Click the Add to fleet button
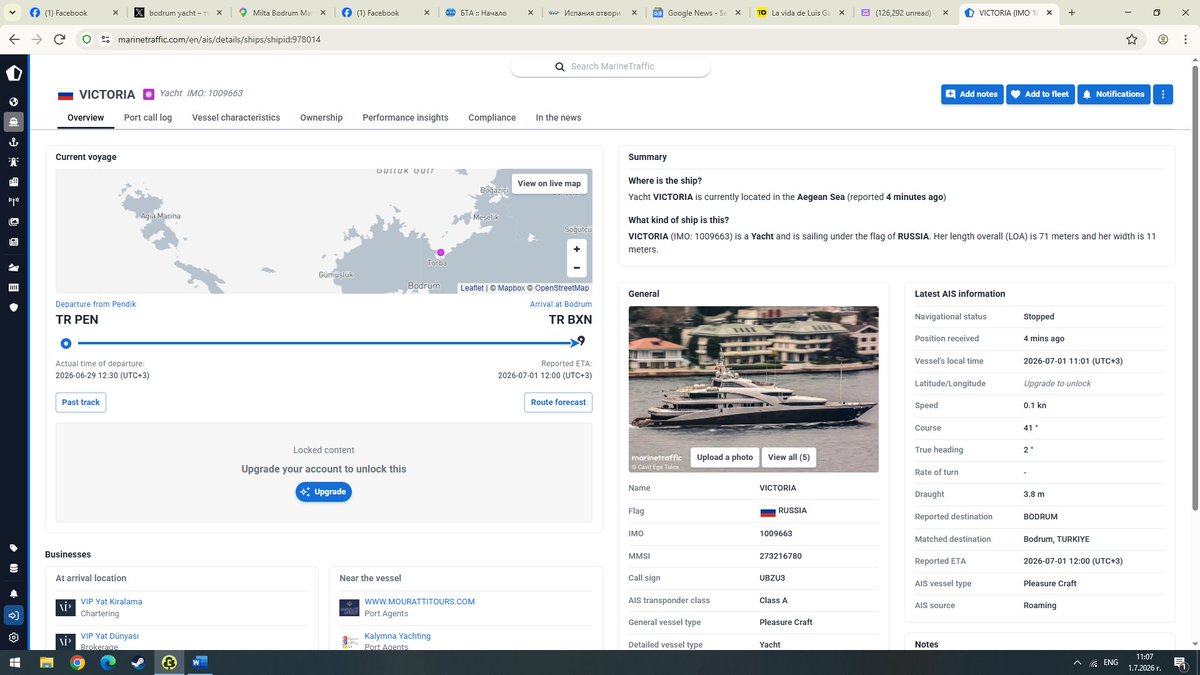The image size is (1200, 675). coord(1040,94)
